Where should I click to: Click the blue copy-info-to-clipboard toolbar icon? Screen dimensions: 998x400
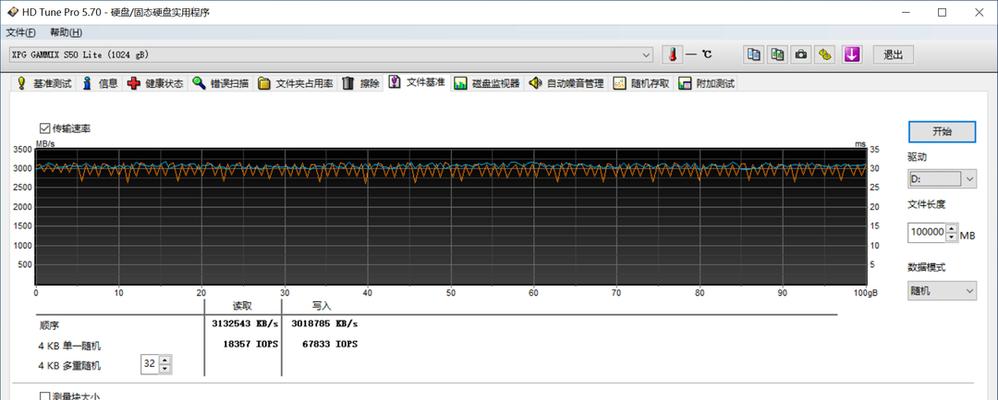(x=754, y=55)
